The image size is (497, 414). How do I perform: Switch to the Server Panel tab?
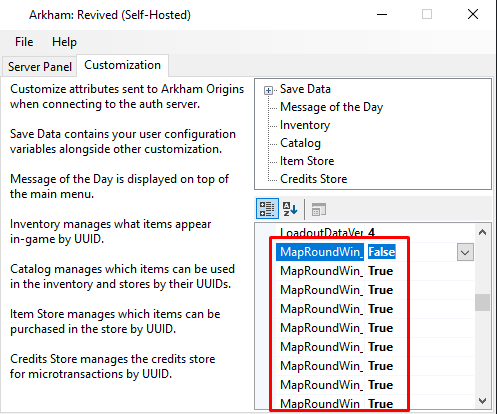[x=40, y=67]
